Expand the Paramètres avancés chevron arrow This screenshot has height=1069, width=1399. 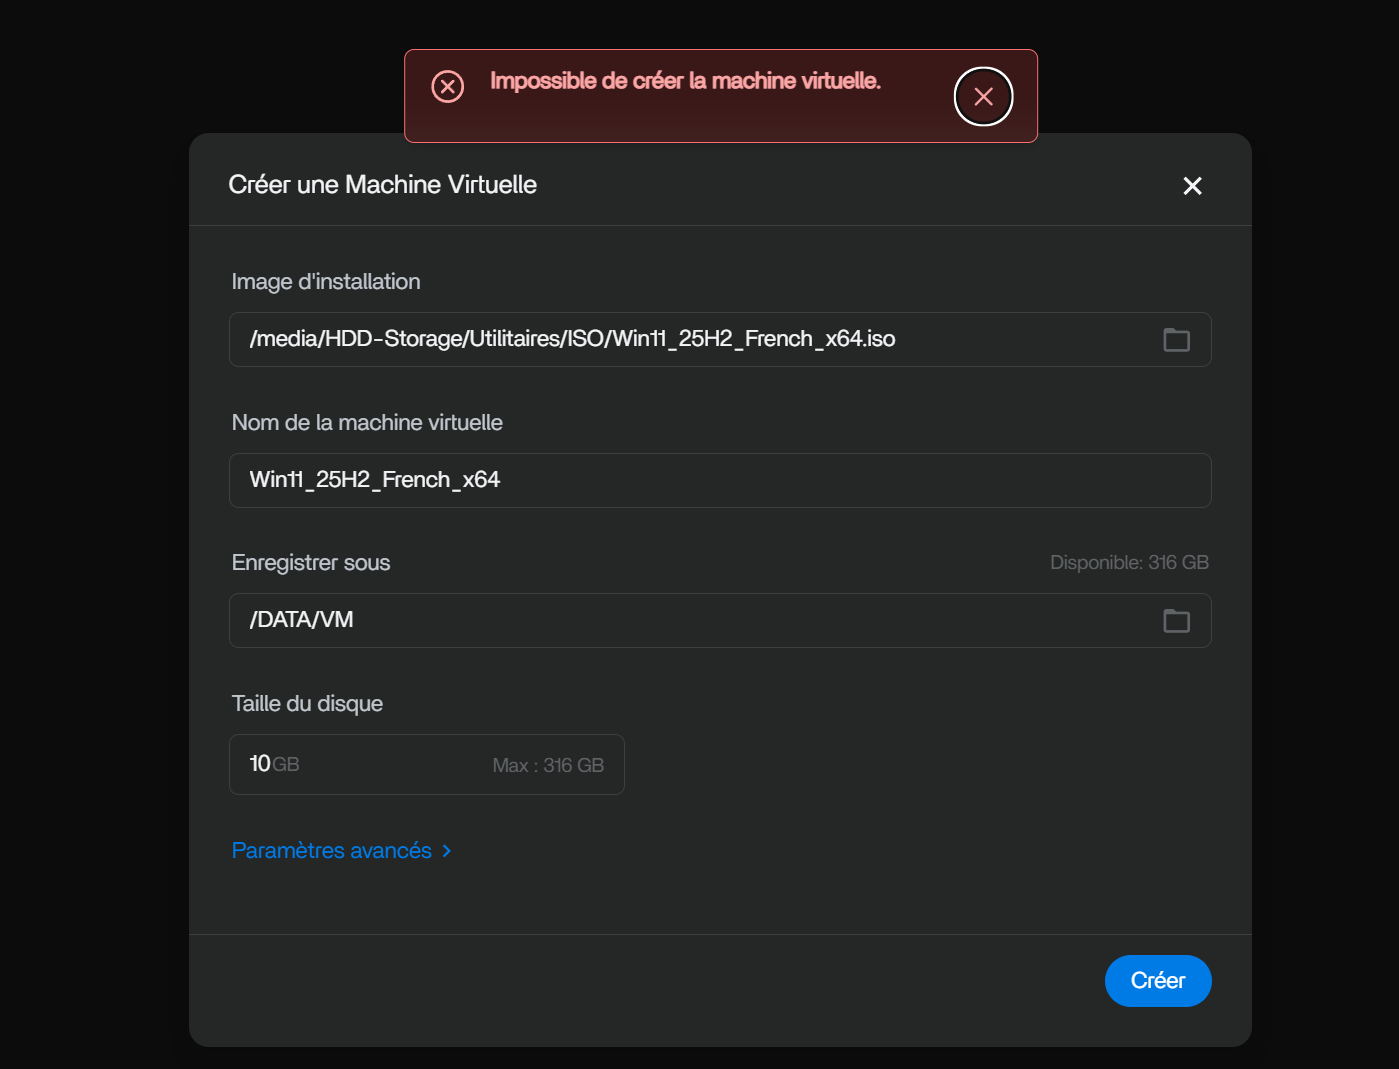(x=447, y=851)
